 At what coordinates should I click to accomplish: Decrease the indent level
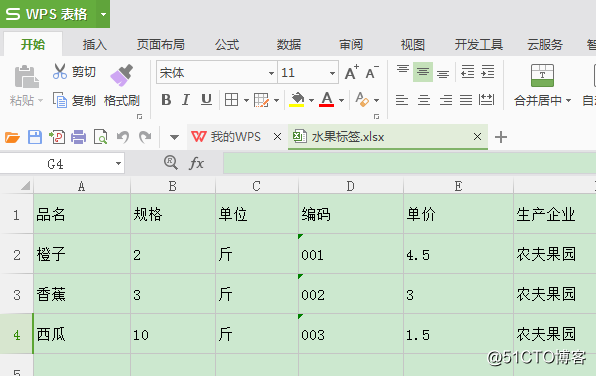coord(468,71)
